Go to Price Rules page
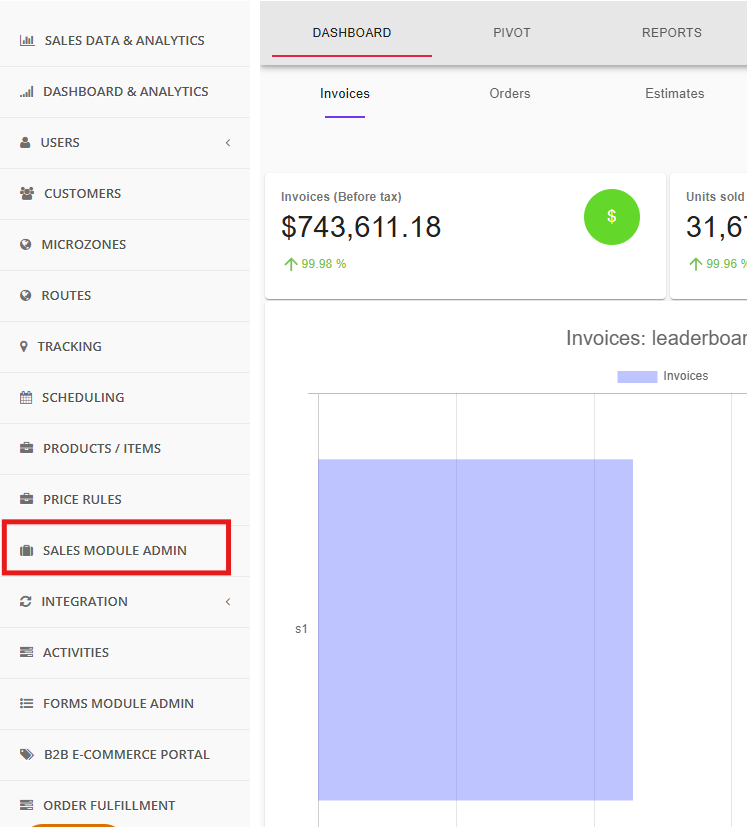The height and width of the screenshot is (827, 747). (125, 499)
